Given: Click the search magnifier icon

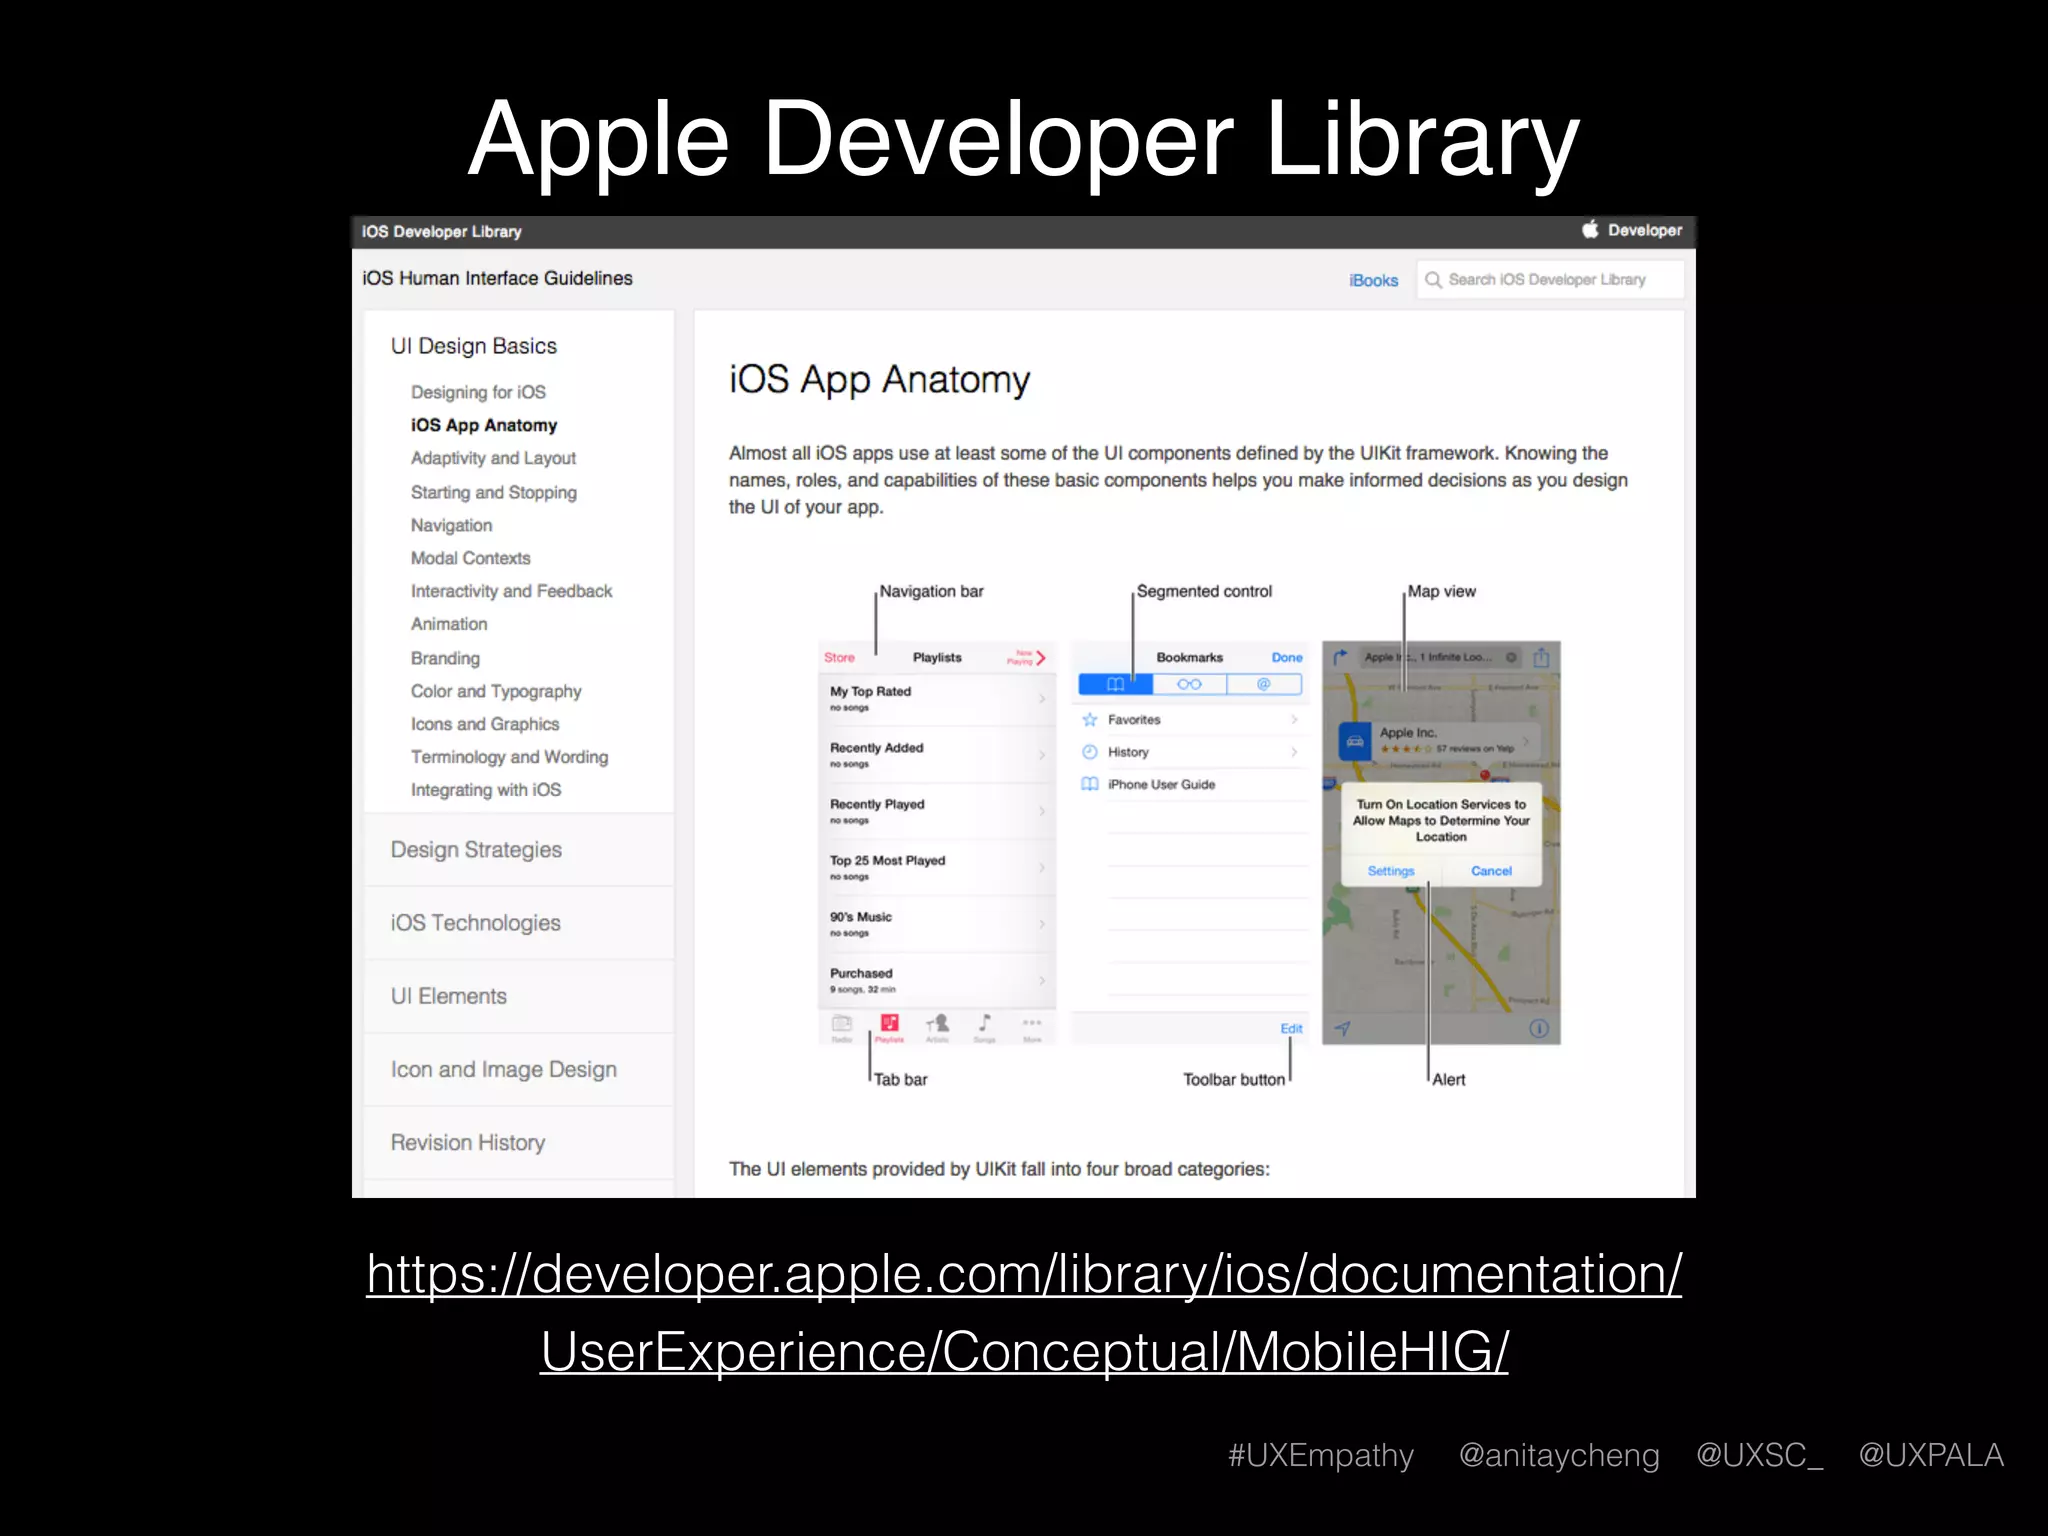Looking at the screenshot, I should click(x=1433, y=280).
